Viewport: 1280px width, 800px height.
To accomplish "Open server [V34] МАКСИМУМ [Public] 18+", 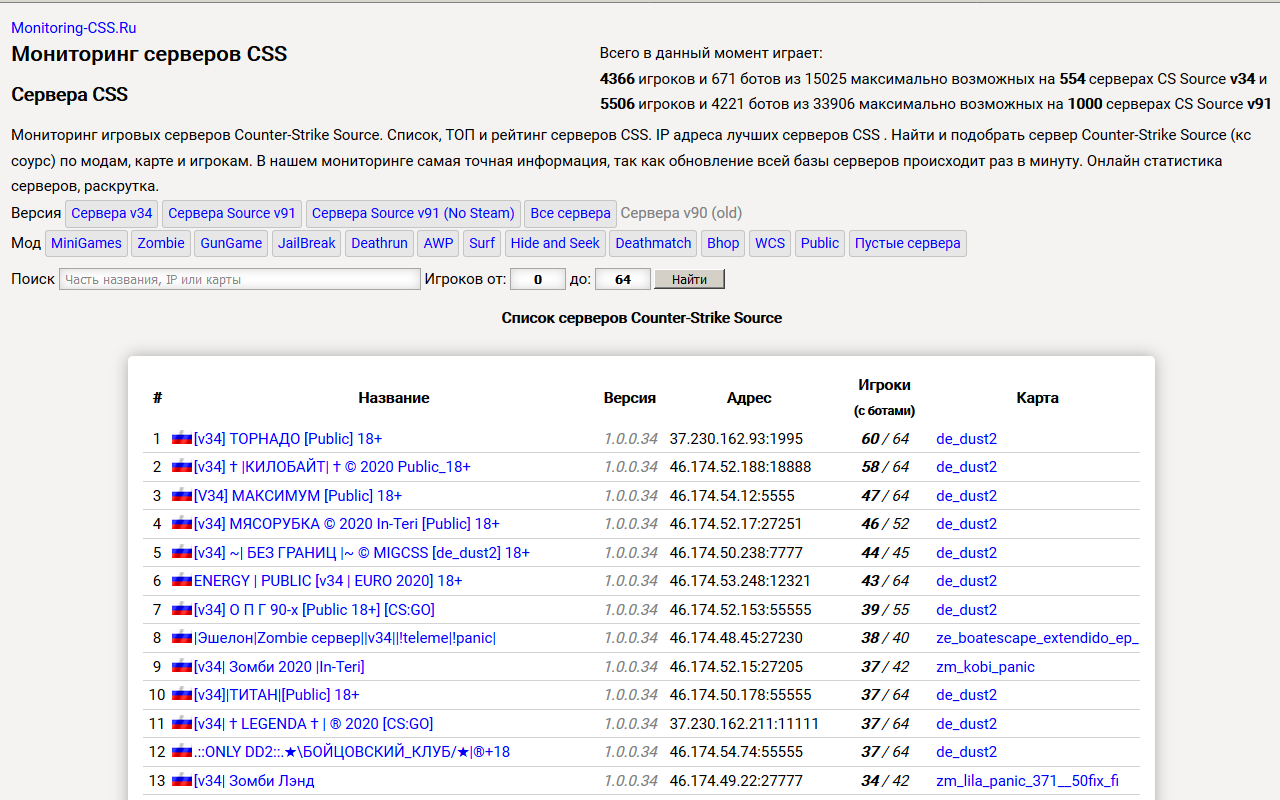I will (x=298, y=495).
